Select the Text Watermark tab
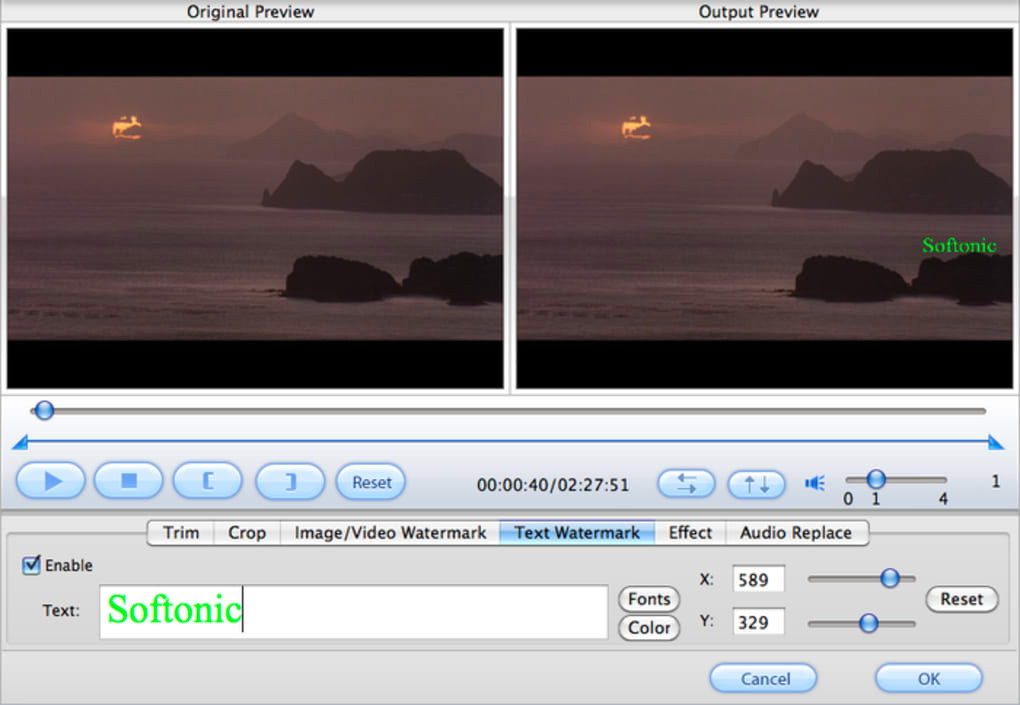 pos(577,533)
